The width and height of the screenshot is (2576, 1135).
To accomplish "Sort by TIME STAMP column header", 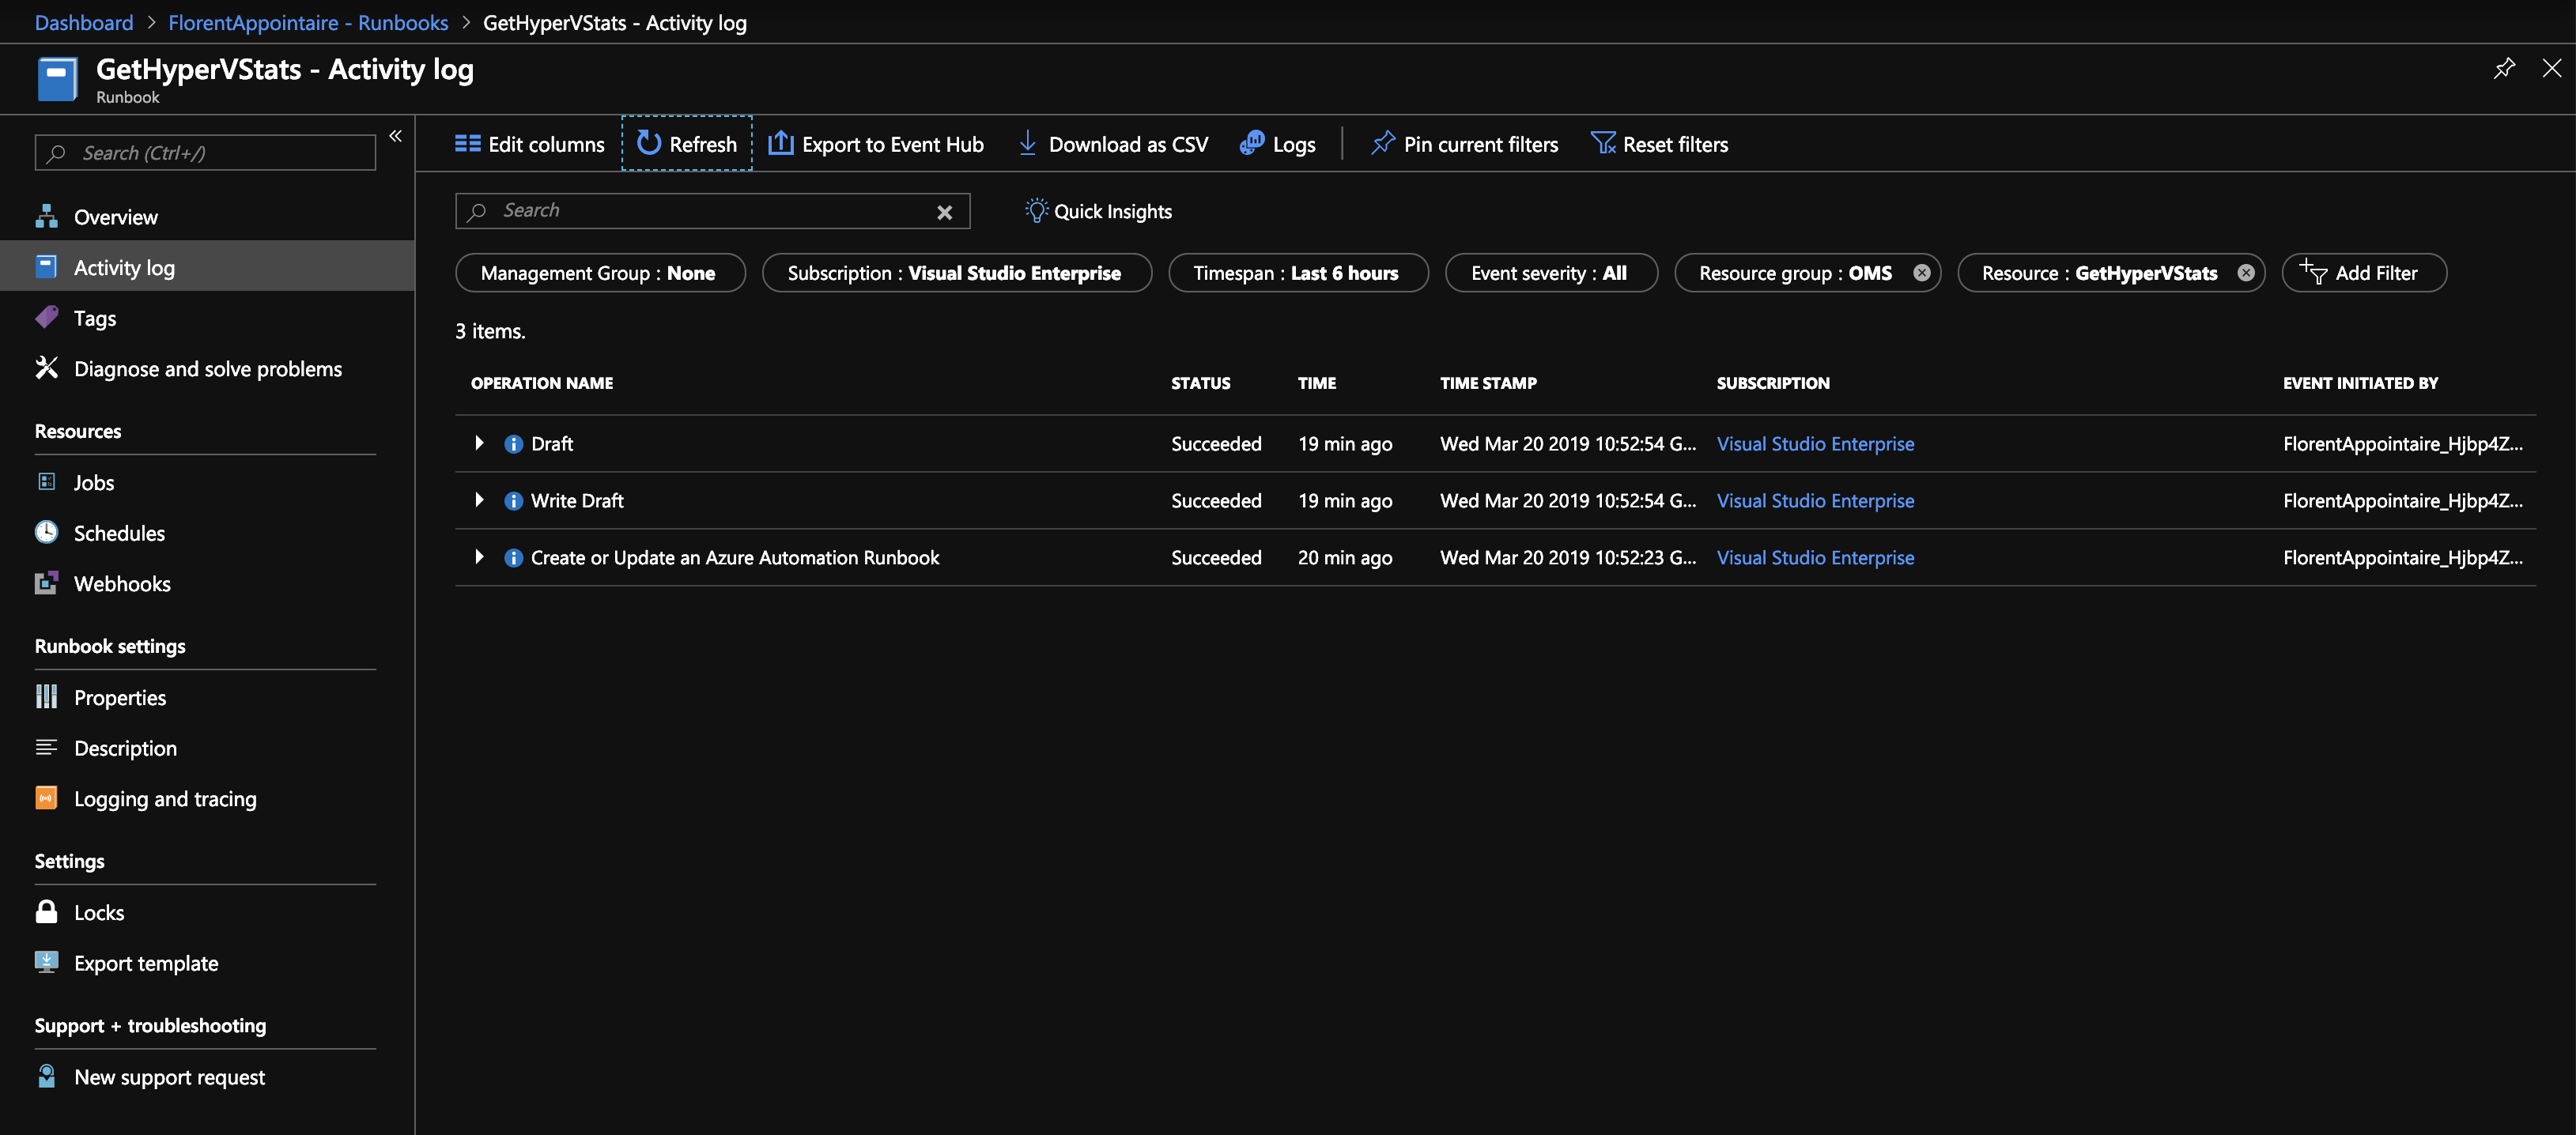I will (x=1488, y=383).
